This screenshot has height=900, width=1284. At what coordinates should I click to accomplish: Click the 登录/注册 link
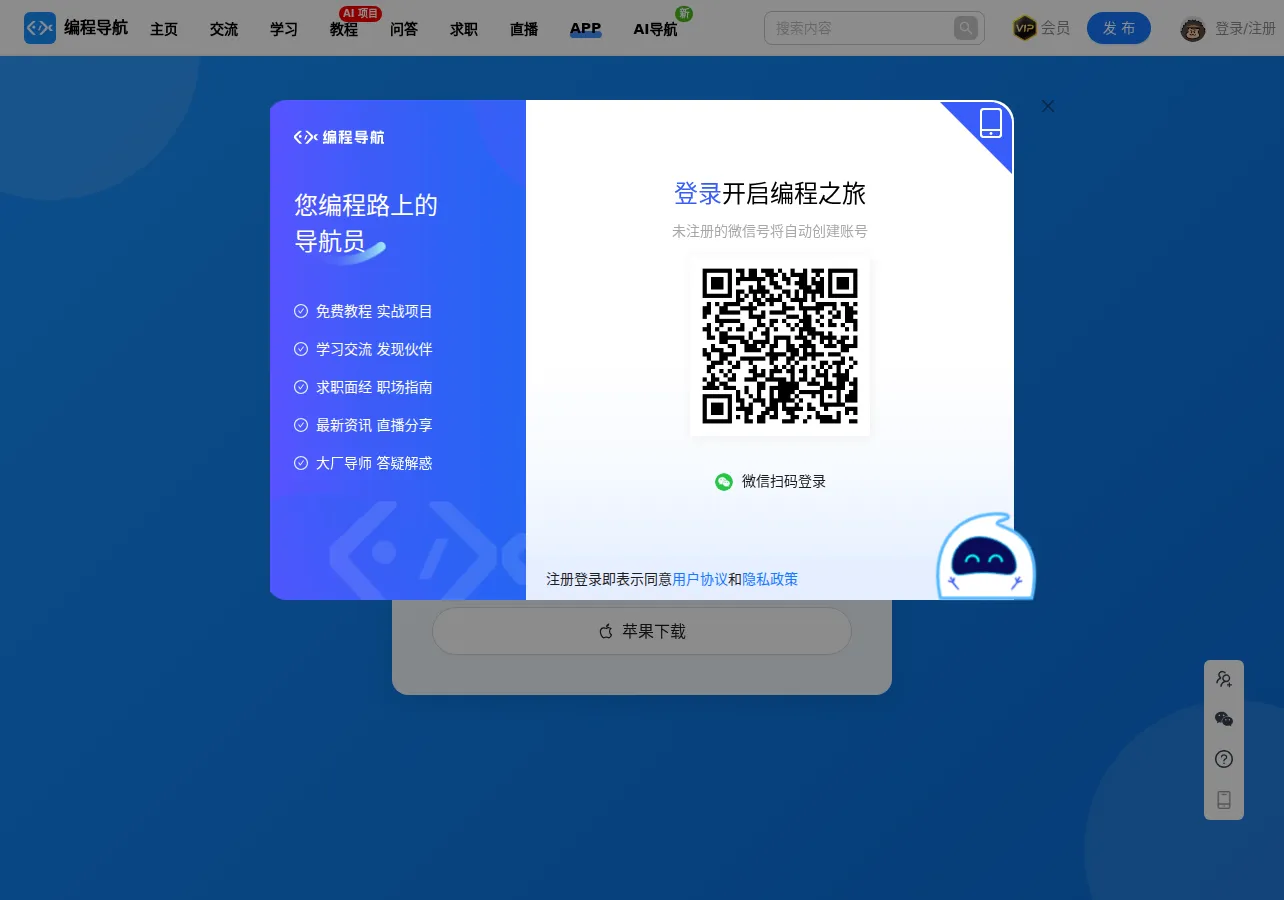[x=1245, y=29]
